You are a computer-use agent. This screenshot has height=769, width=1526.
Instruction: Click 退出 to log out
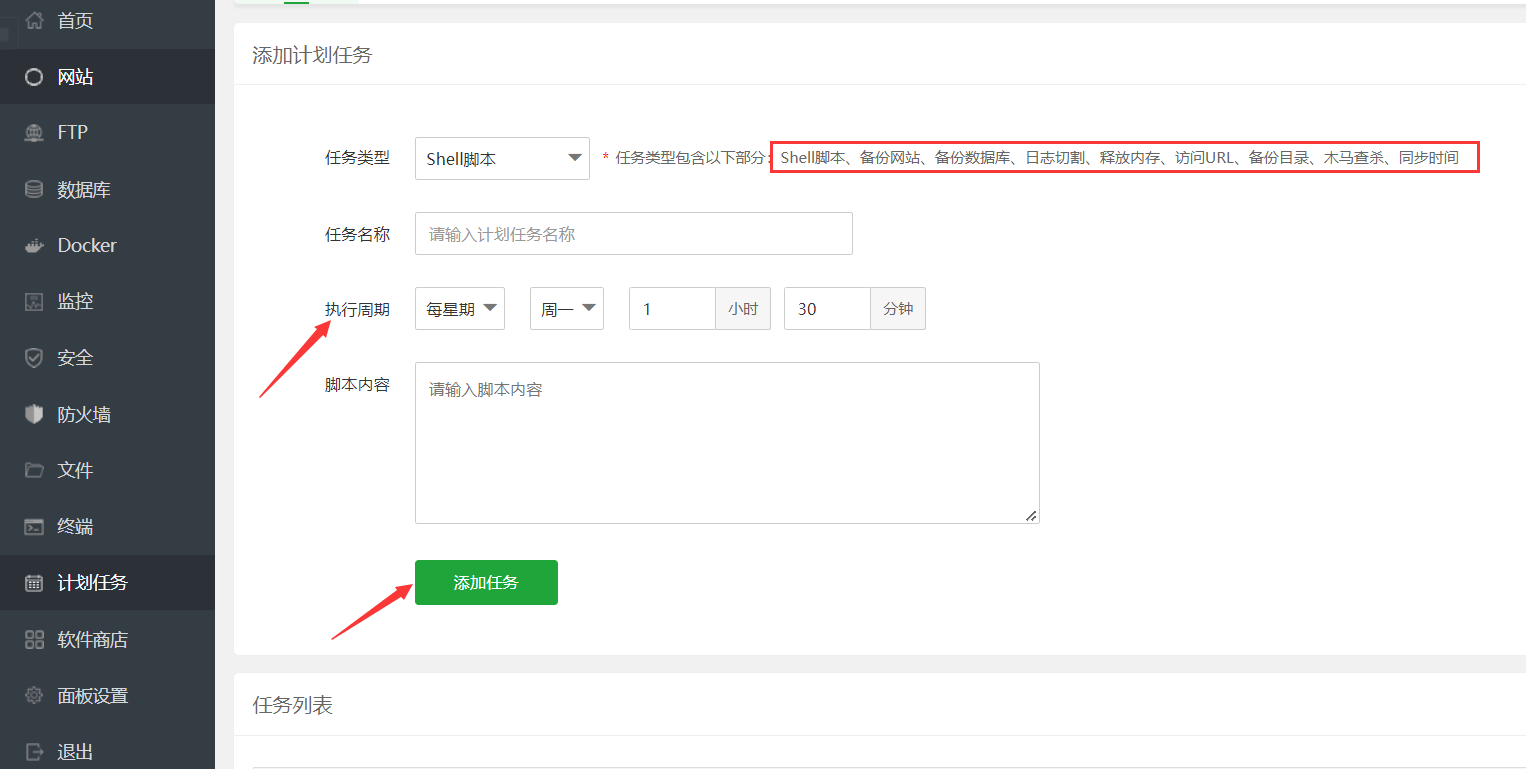click(75, 752)
